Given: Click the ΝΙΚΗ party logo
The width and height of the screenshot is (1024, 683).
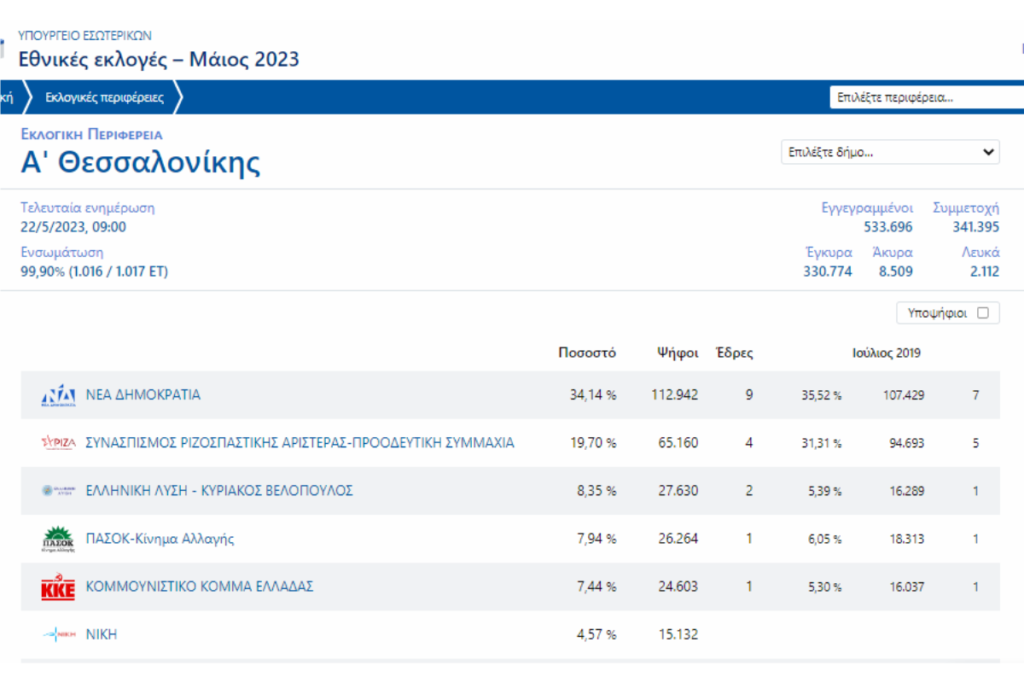Looking at the screenshot, I should tap(58, 634).
